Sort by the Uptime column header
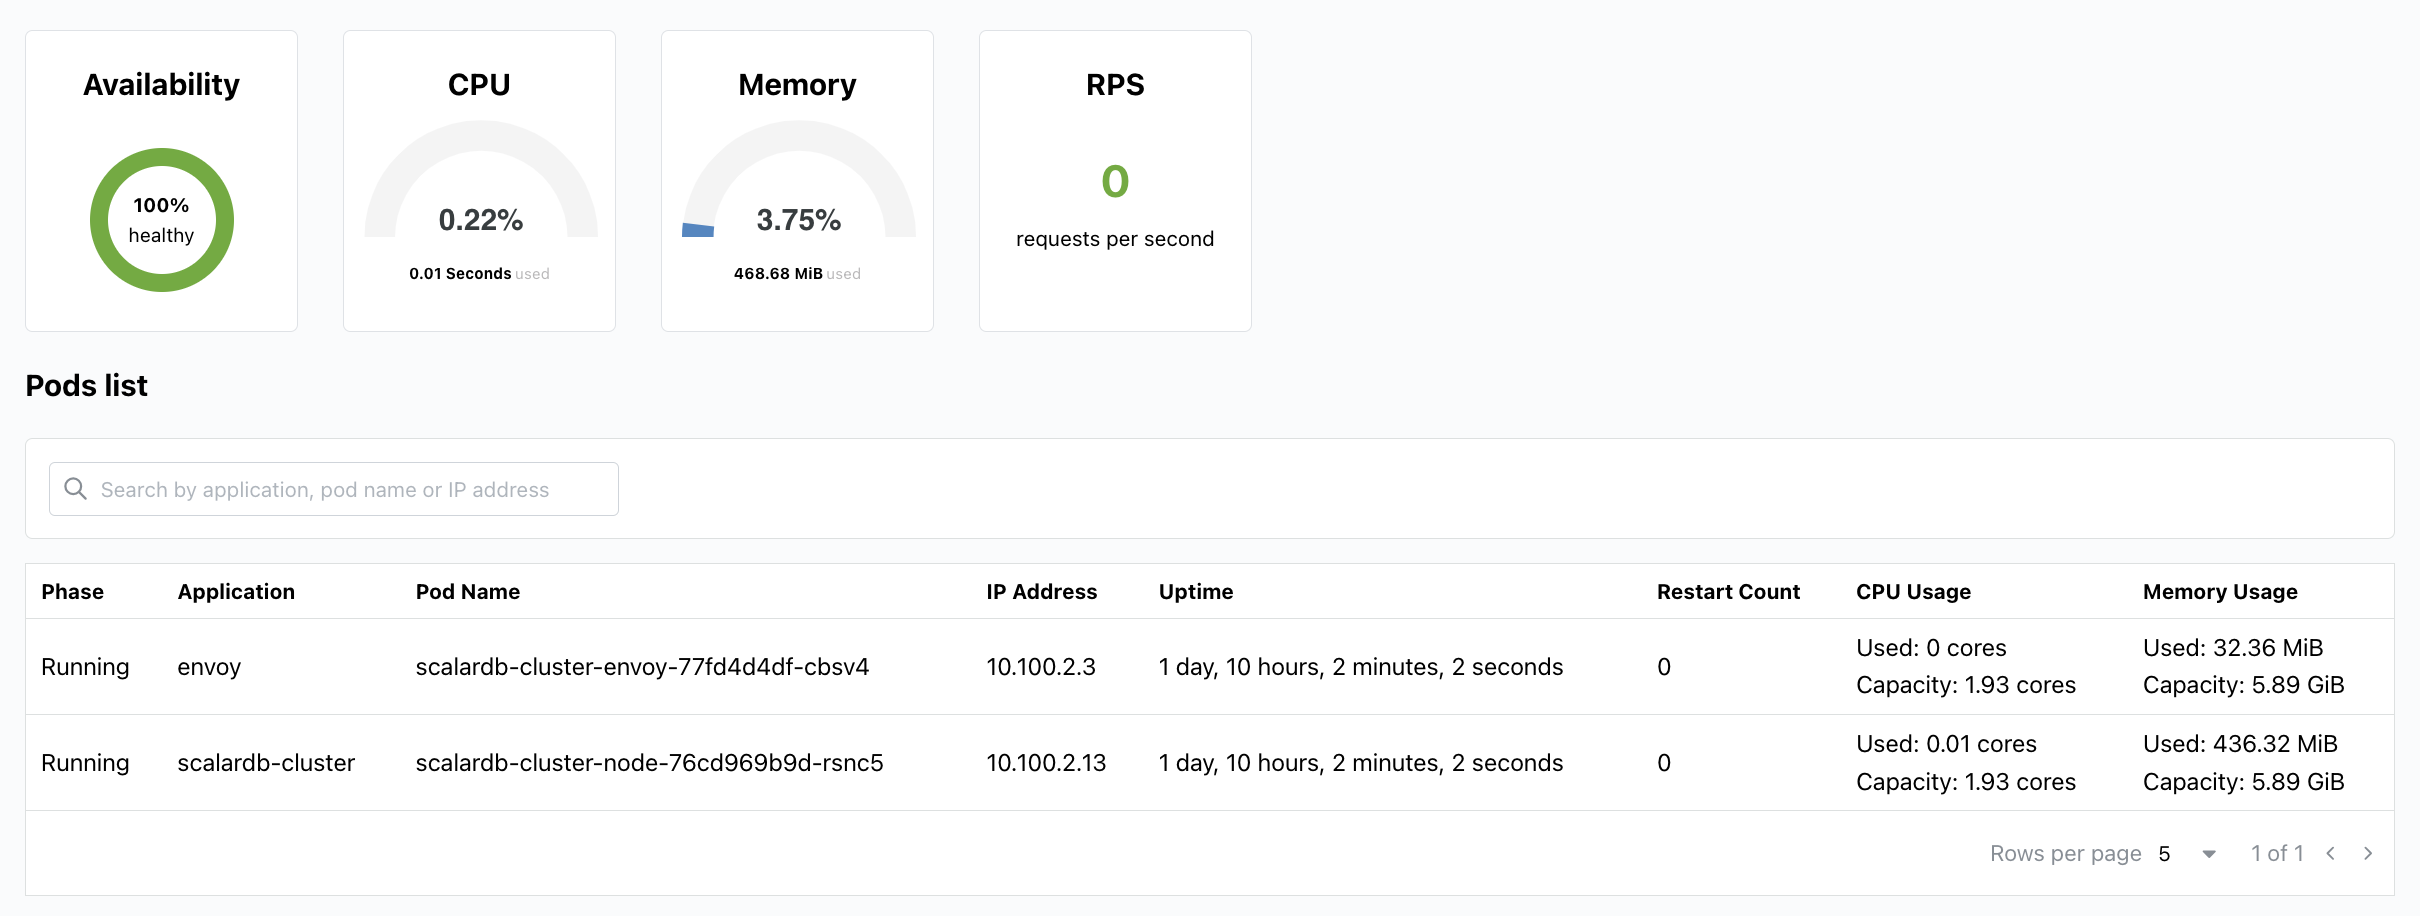This screenshot has width=2420, height=916. pyautogui.click(x=1195, y=591)
